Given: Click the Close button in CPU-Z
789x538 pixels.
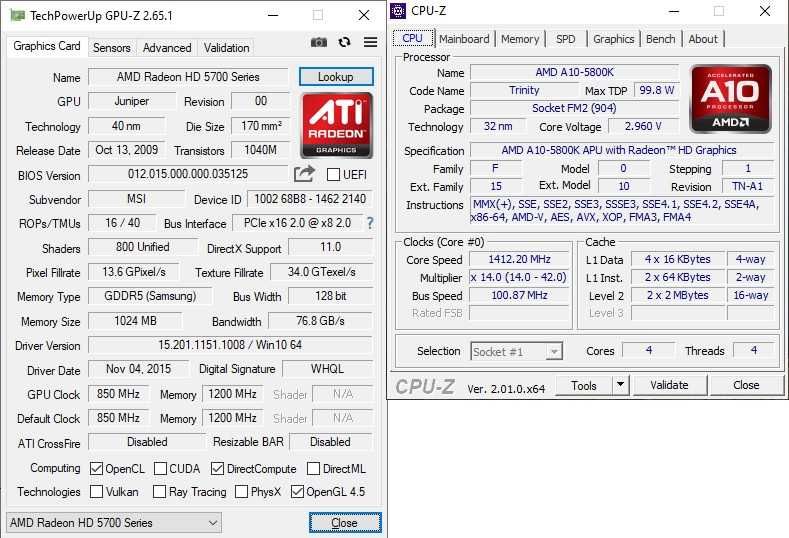Looking at the screenshot, I should click(x=746, y=385).
